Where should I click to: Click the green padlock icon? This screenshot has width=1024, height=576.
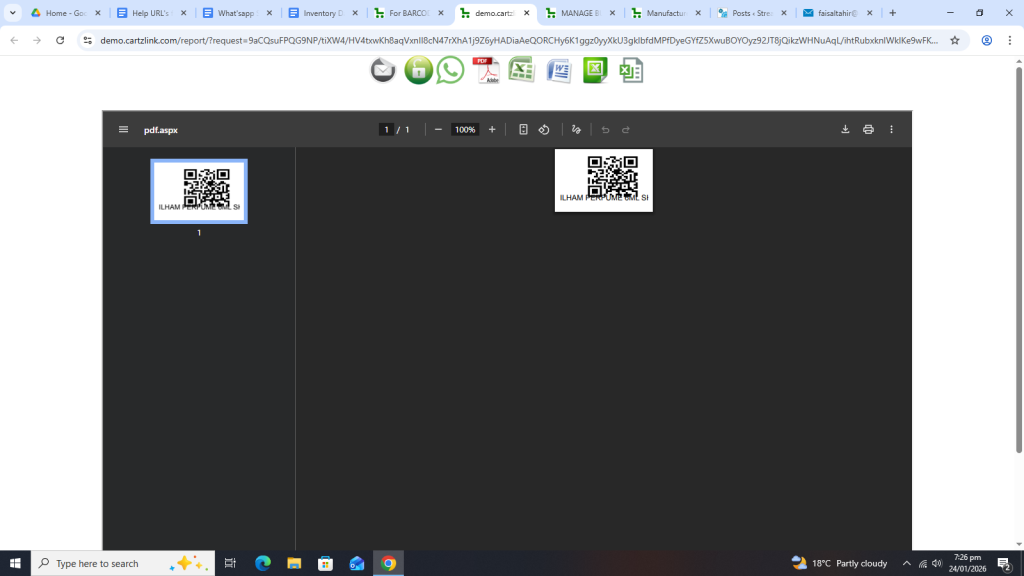click(418, 70)
